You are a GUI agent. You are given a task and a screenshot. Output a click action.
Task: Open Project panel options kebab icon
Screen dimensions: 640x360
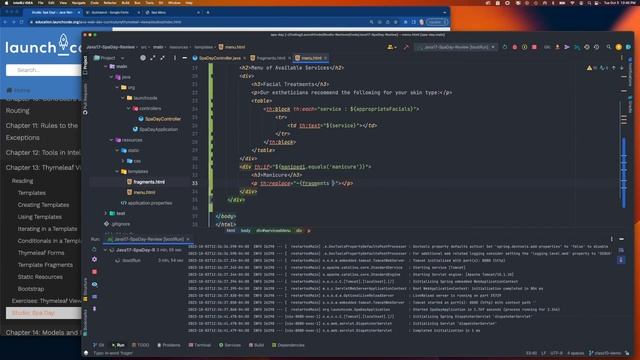point(175,58)
